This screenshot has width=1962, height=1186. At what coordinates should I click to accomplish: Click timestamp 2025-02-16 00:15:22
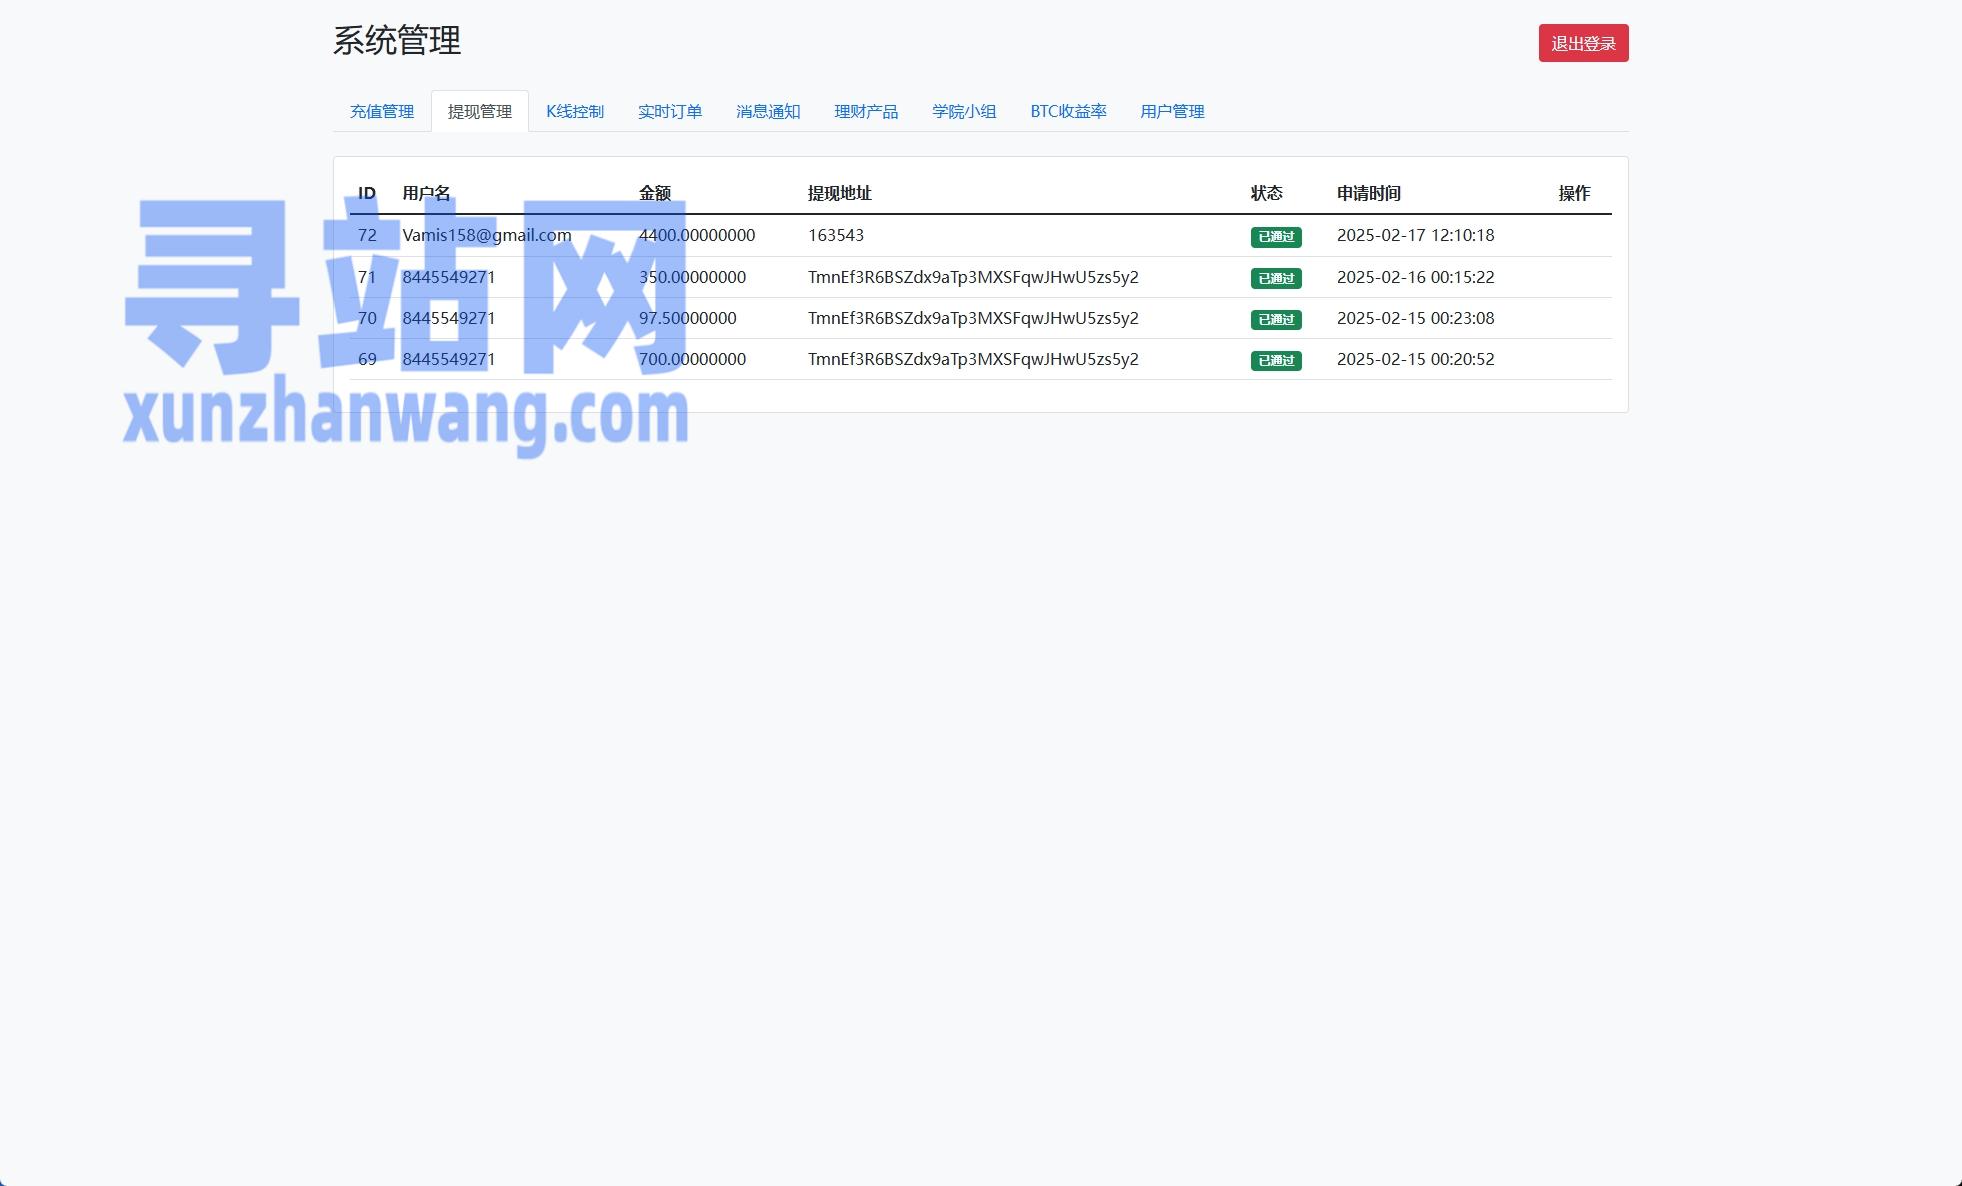point(1416,277)
